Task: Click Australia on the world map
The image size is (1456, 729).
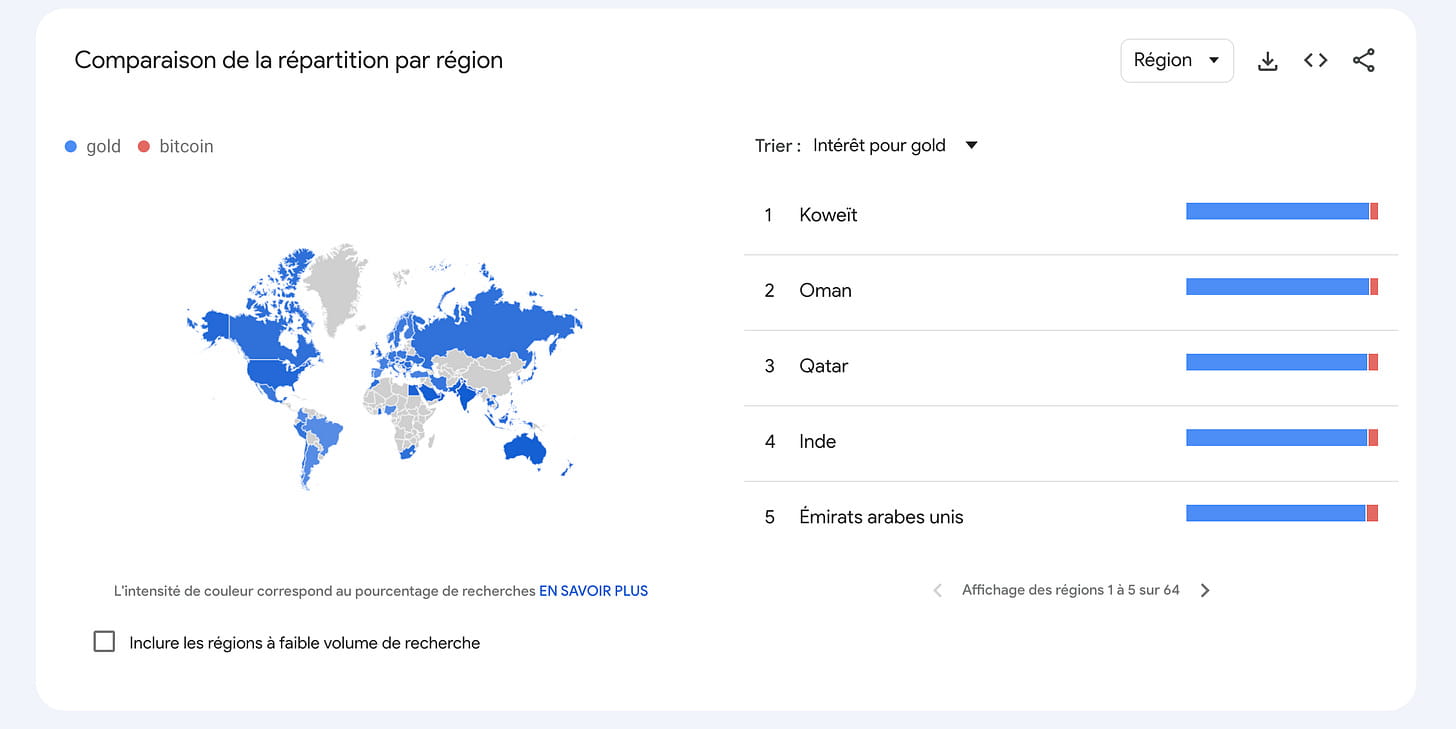Action: click(524, 449)
